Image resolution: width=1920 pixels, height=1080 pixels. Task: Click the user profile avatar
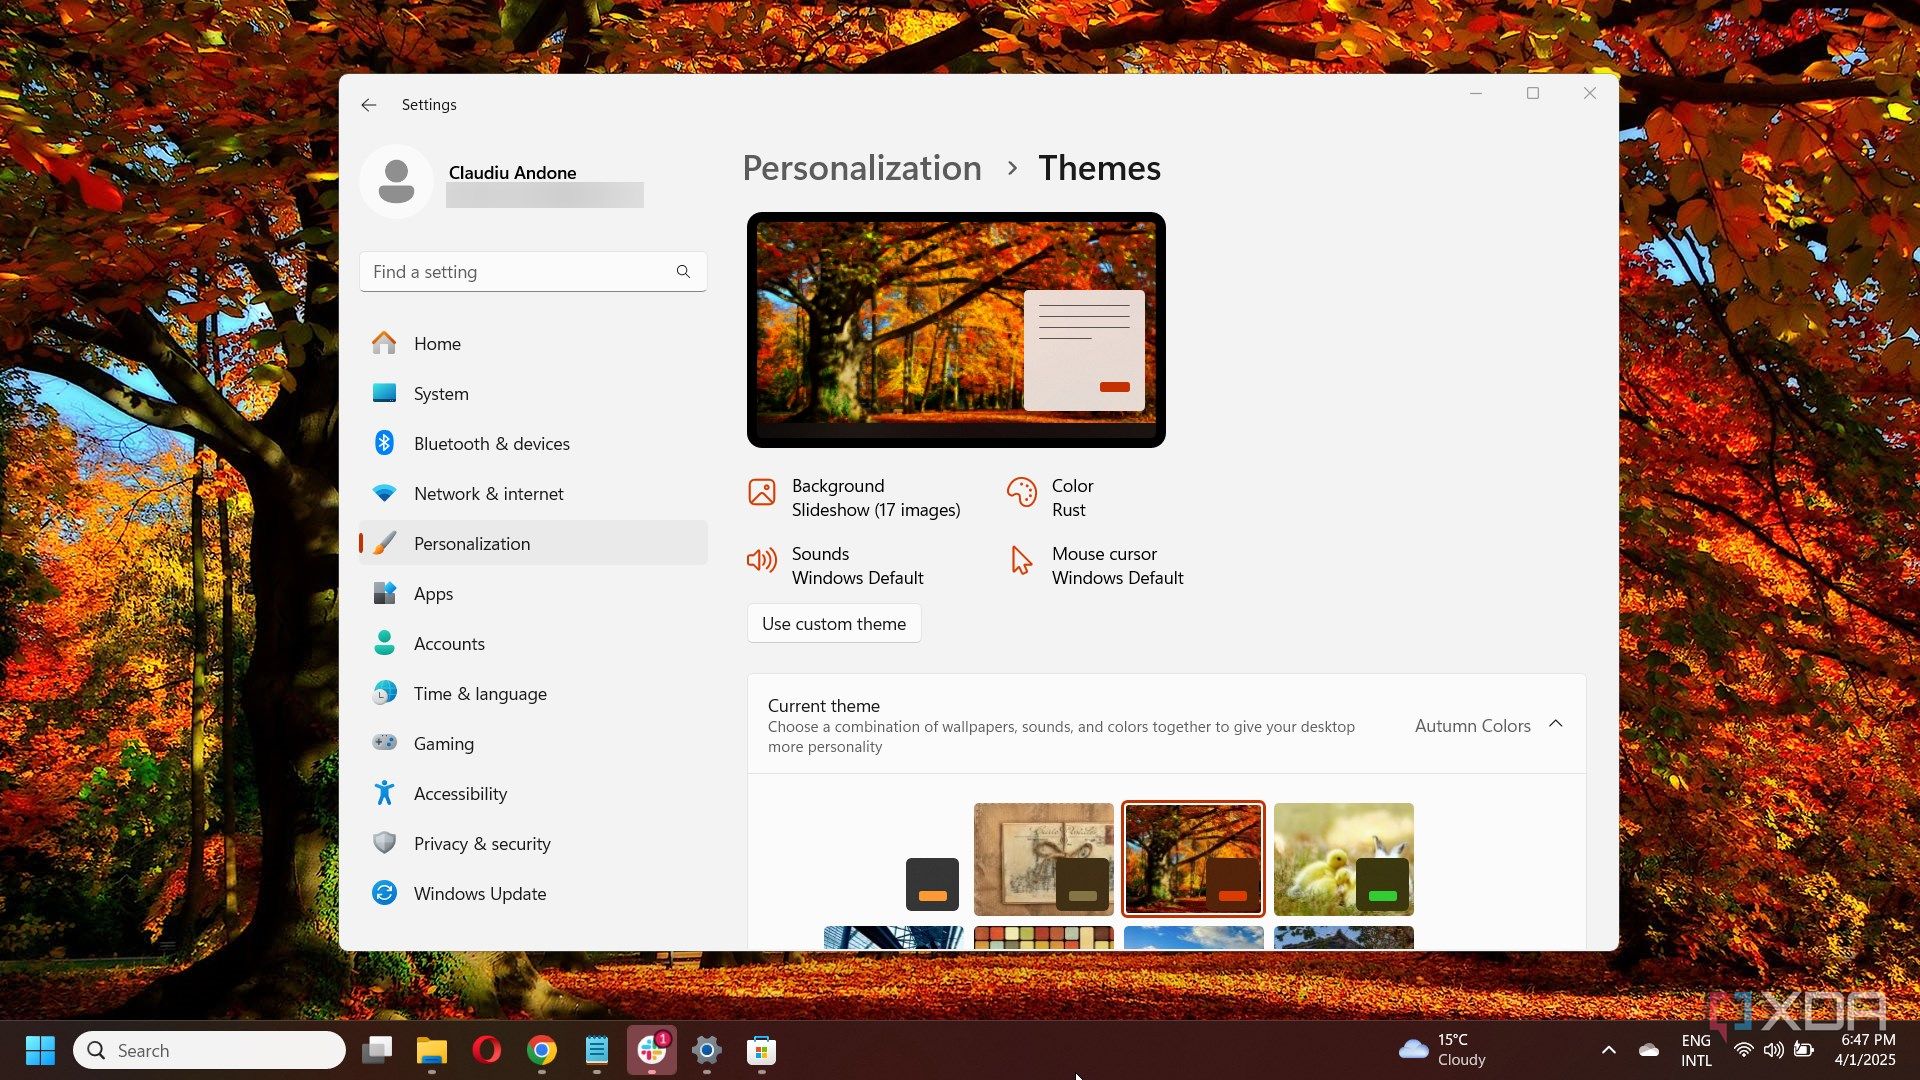[x=396, y=181]
